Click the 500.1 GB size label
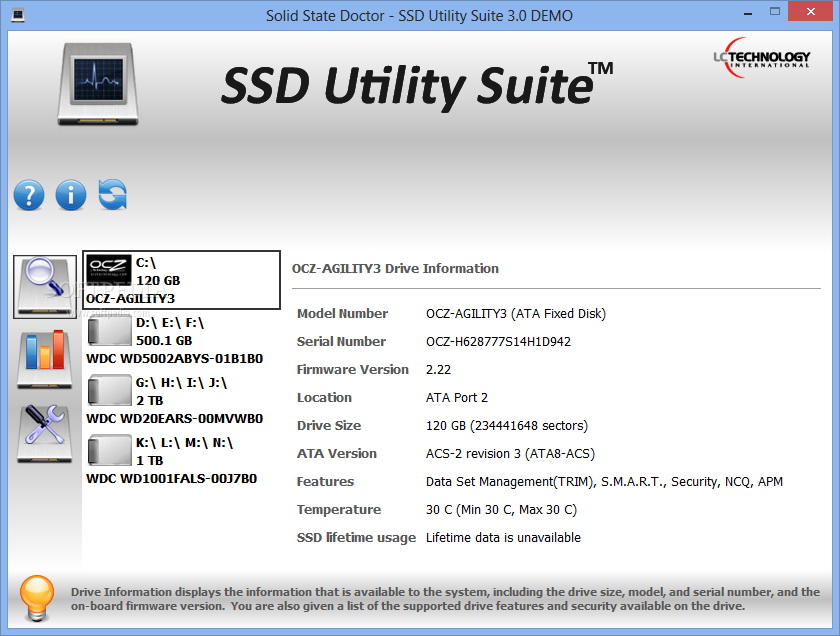The width and height of the screenshot is (840, 636). pos(164,341)
